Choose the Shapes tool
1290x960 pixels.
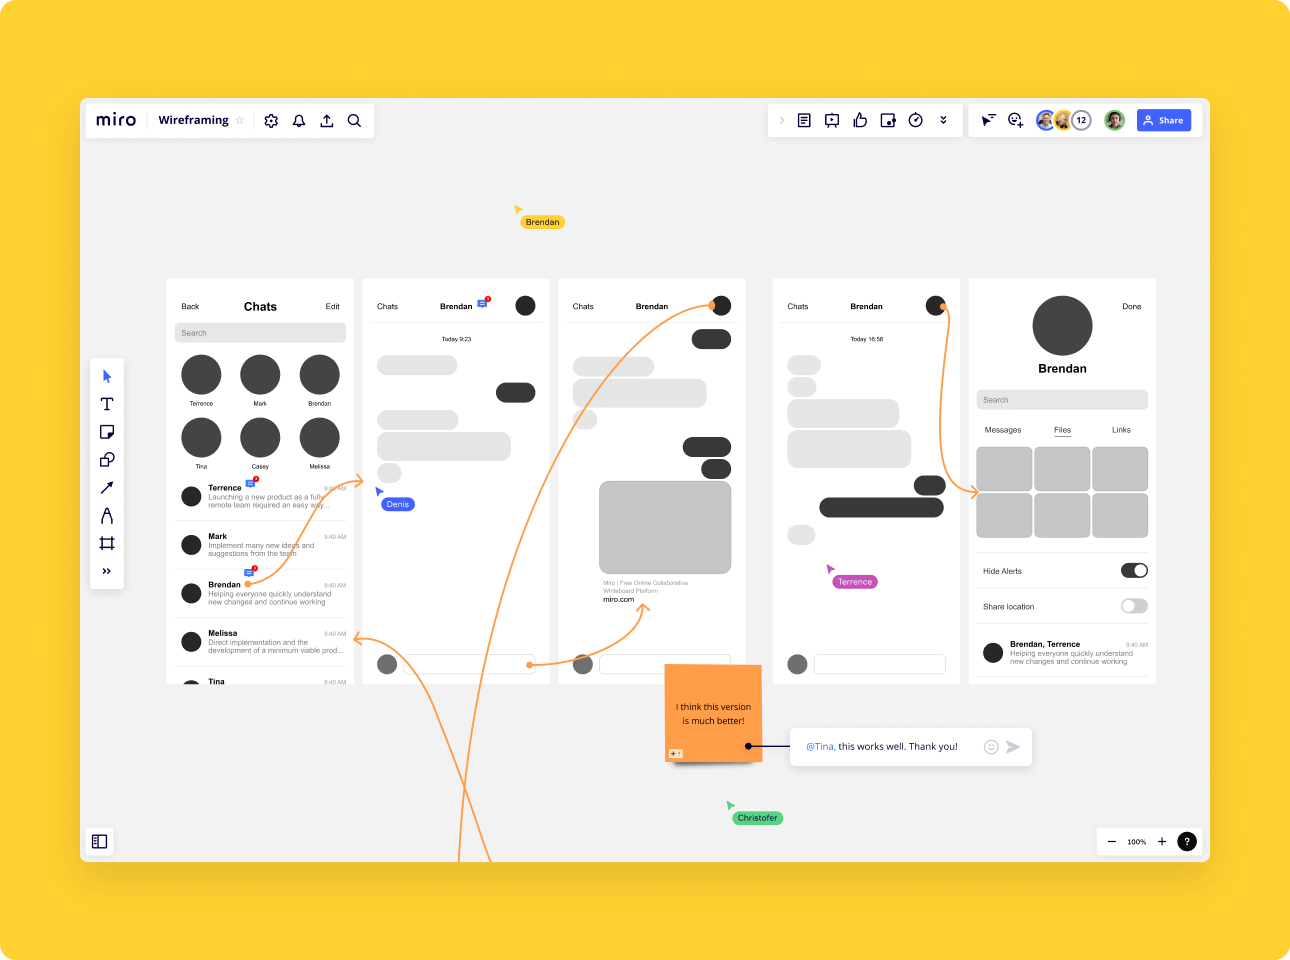(107, 459)
